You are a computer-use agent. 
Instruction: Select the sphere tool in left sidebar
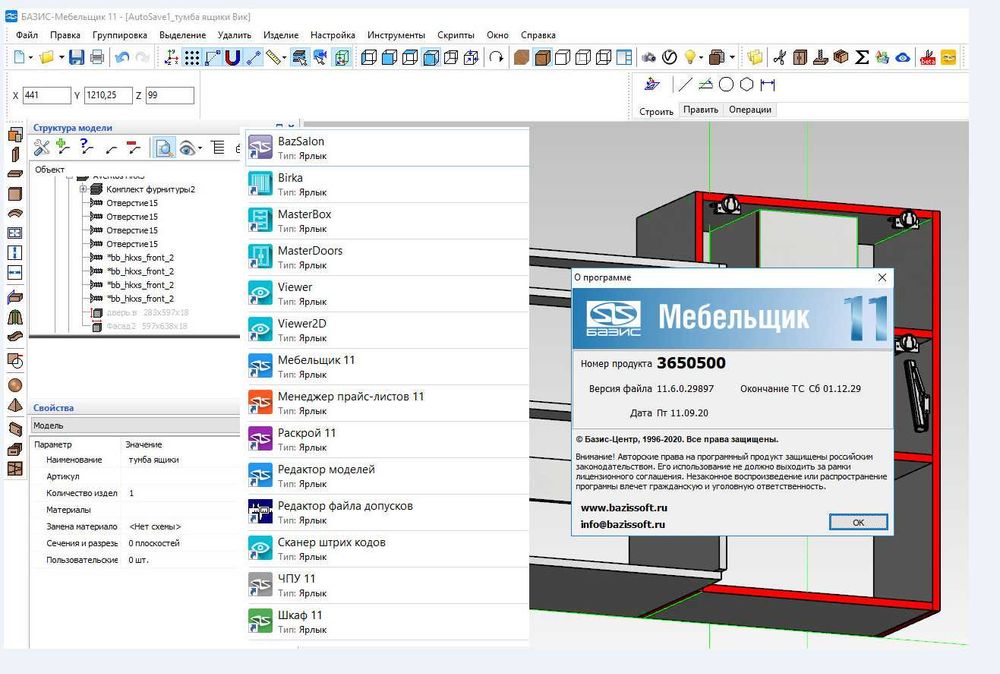(15, 385)
